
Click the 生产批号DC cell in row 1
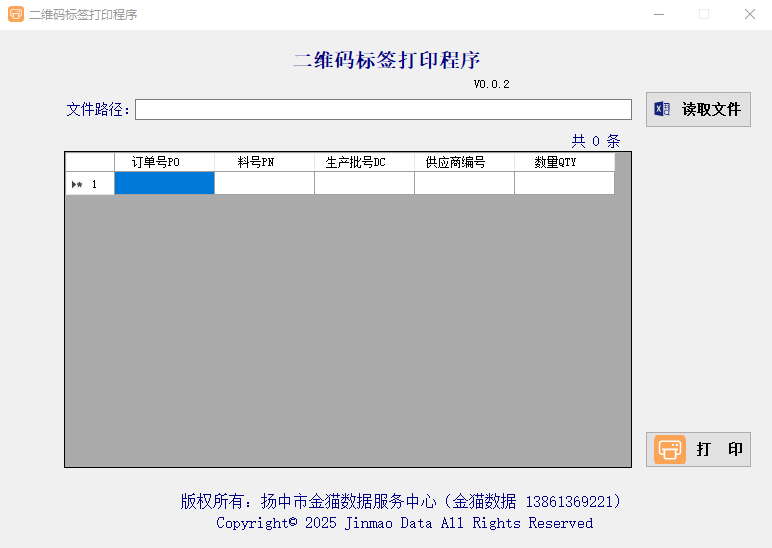click(364, 183)
